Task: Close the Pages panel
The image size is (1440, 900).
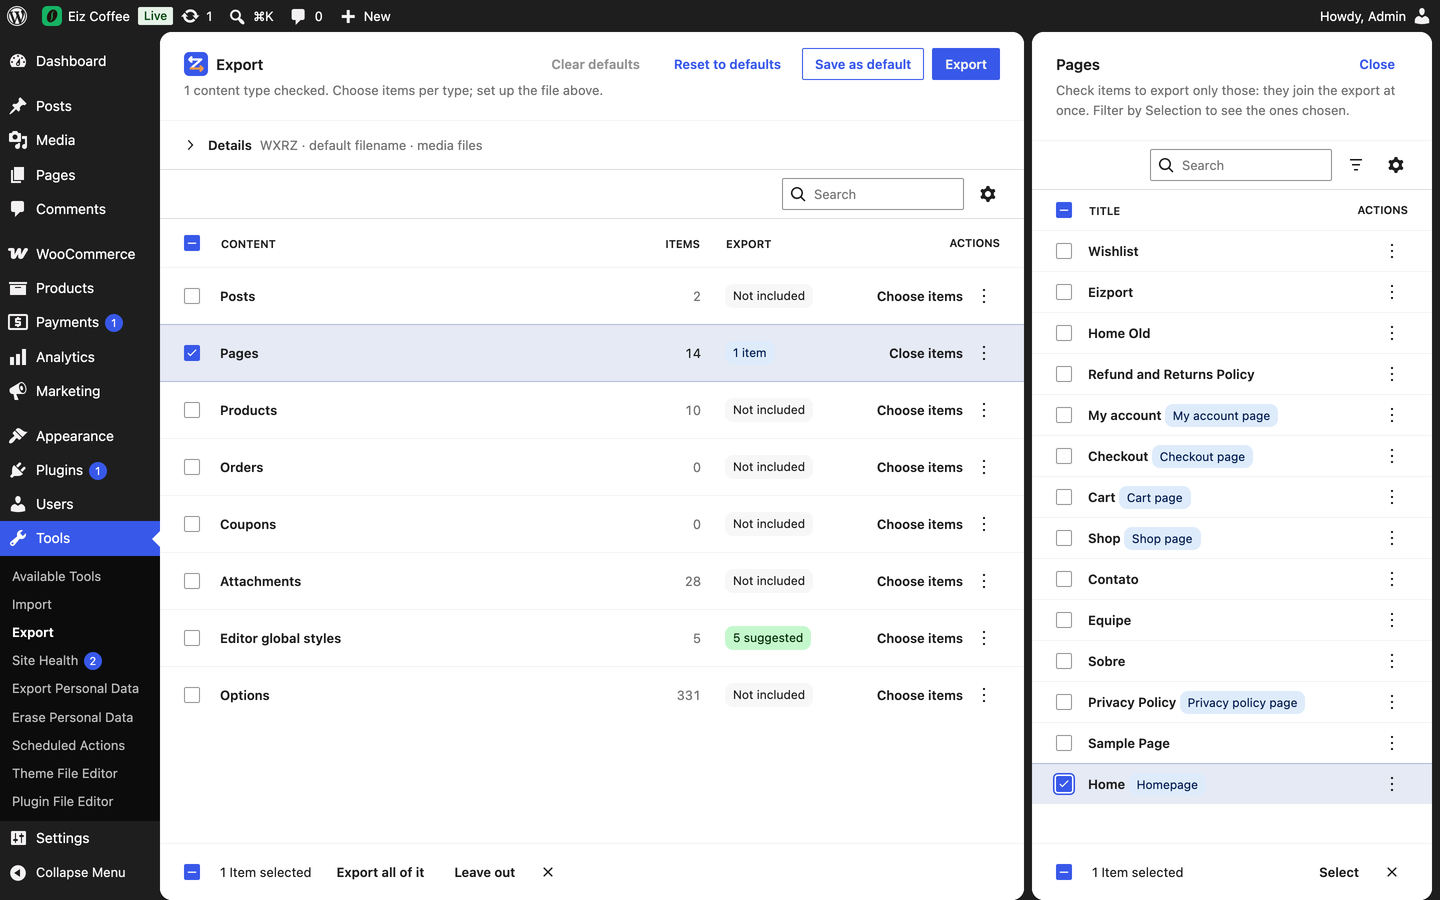Action: (x=1377, y=64)
